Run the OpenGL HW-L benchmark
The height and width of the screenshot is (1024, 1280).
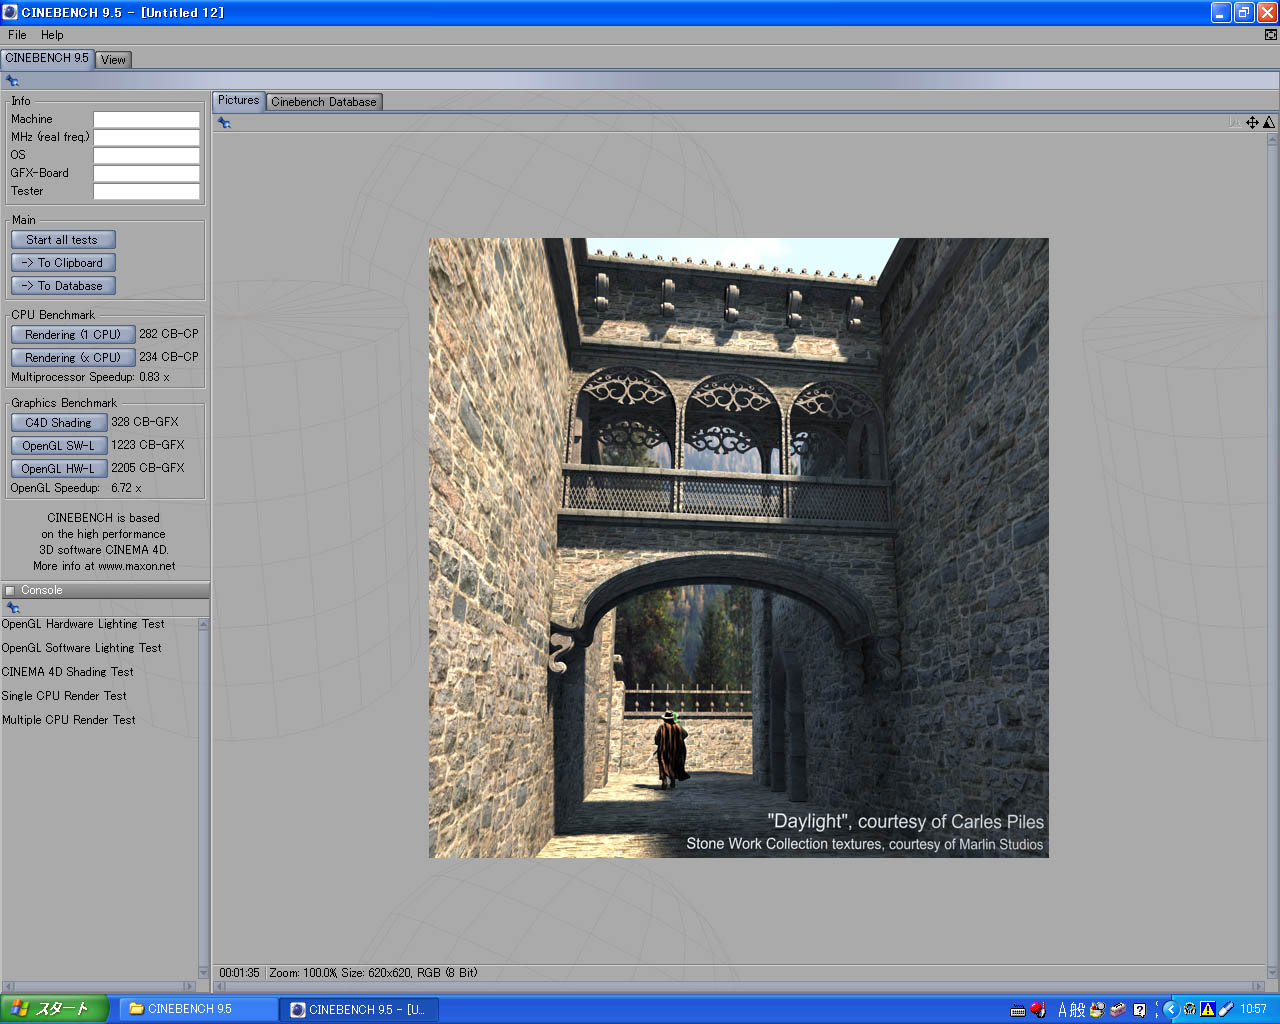click(59, 469)
